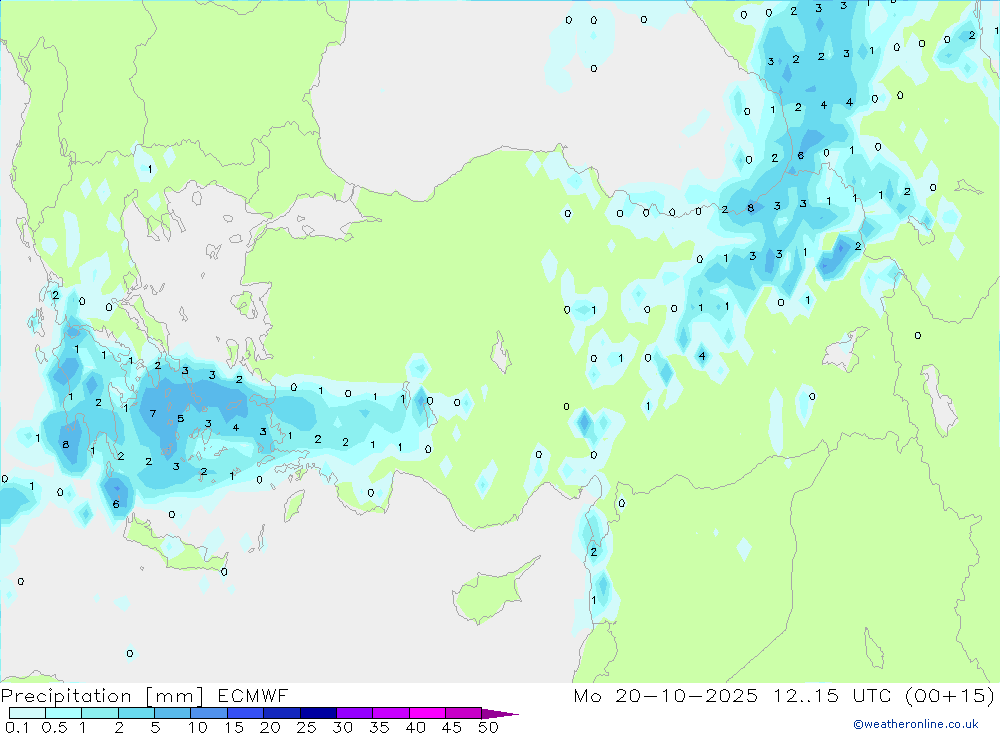Click the 0.1–0.5 mm lightest legend swatch

click(x=27, y=713)
